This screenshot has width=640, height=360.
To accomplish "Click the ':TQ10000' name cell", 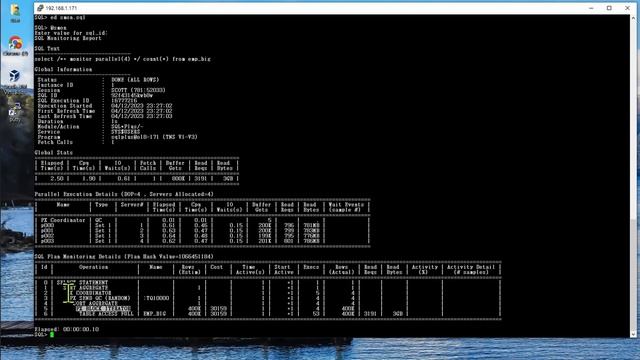I will click(156, 298).
